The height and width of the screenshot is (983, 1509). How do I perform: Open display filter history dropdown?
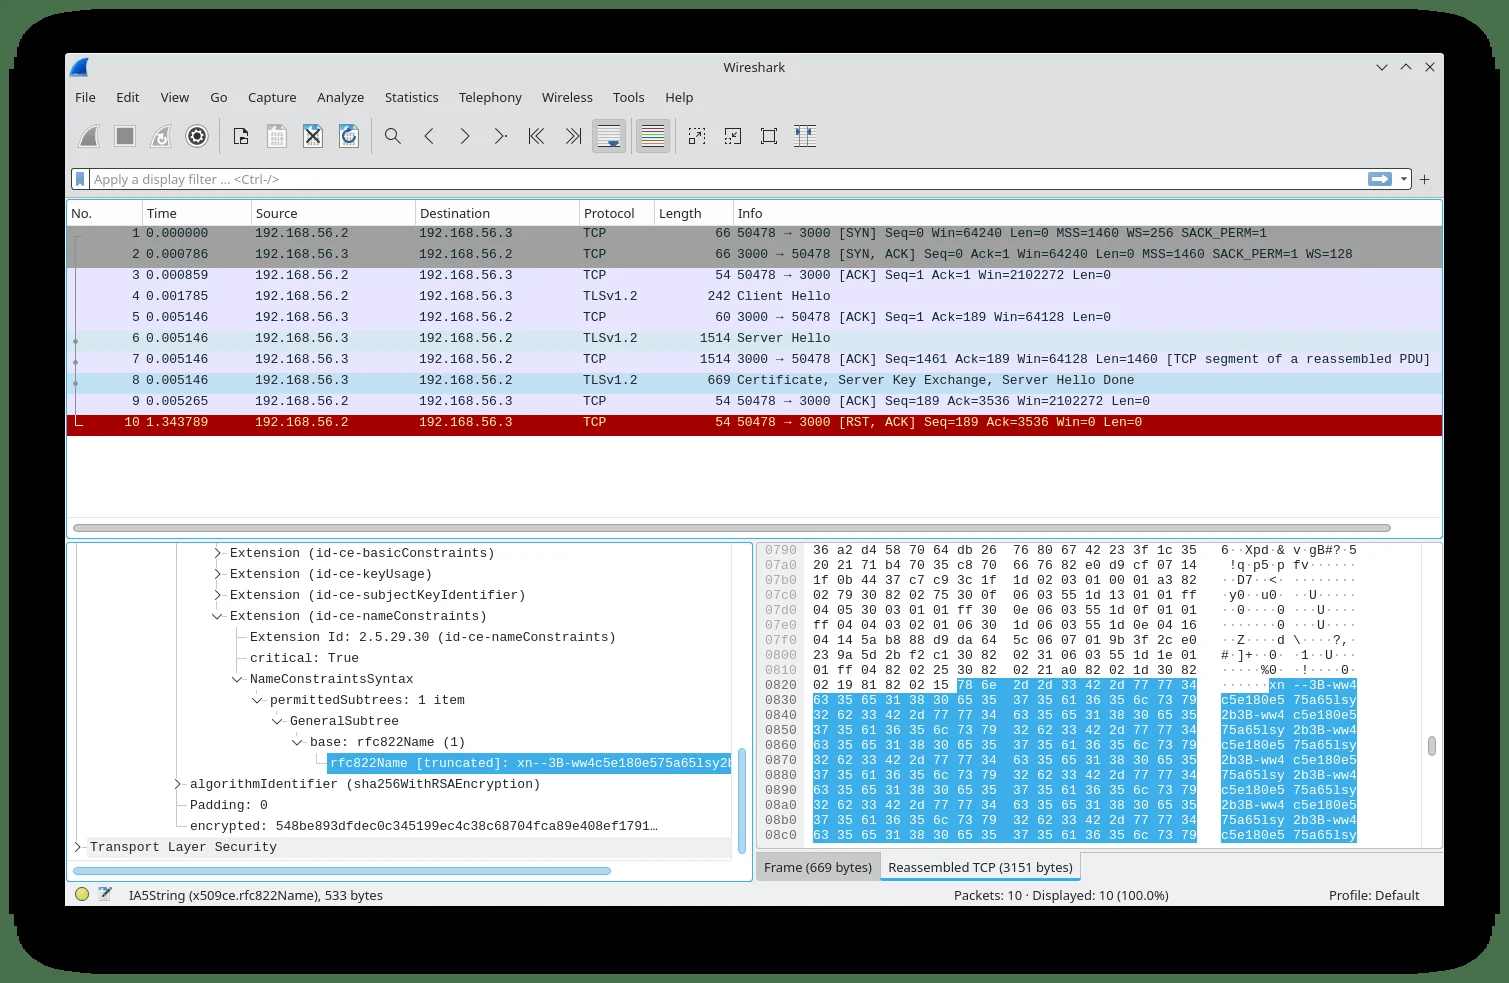[x=1404, y=179]
